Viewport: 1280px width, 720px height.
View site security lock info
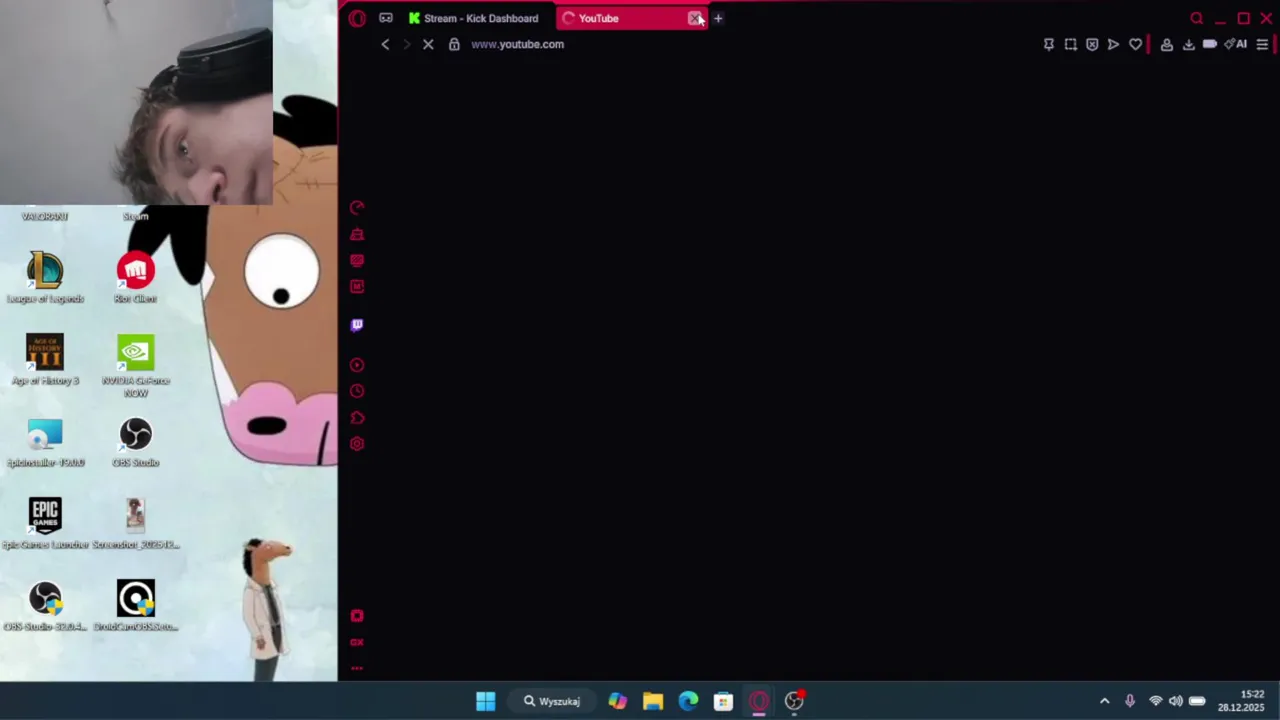454,44
